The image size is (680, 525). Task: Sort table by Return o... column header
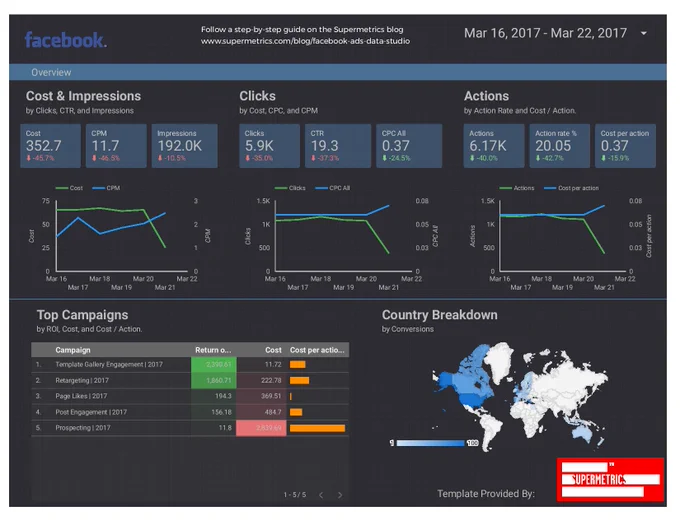click(213, 350)
